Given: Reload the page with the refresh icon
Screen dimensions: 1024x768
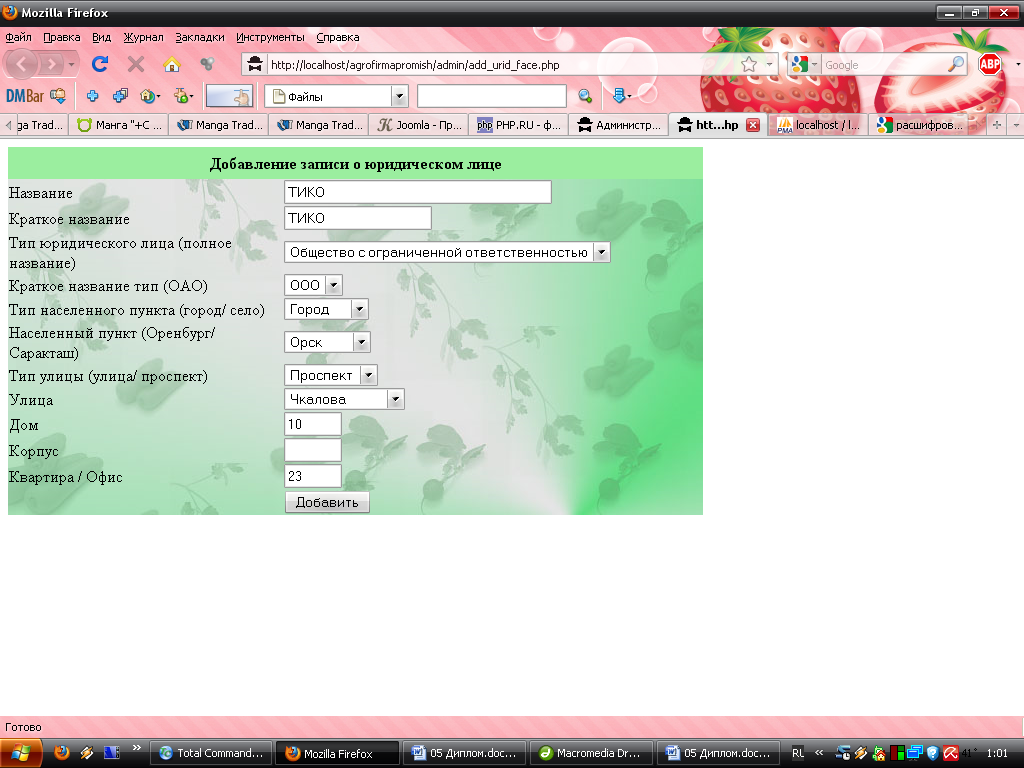Looking at the screenshot, I should click(x=100, y=64).
